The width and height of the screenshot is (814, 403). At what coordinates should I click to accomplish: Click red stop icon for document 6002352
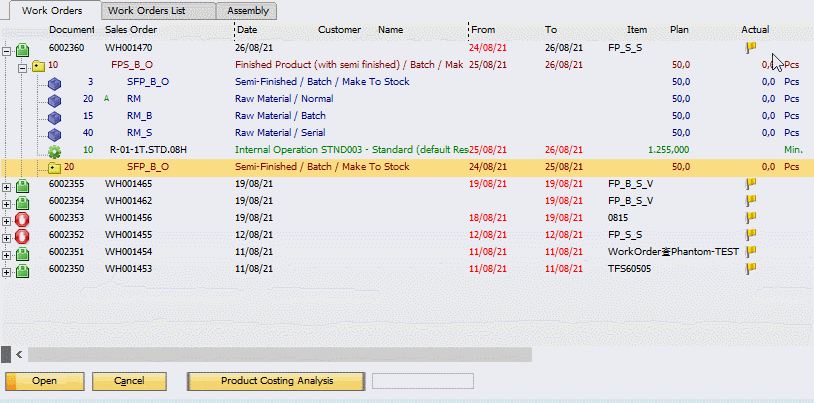coord(24,236)
